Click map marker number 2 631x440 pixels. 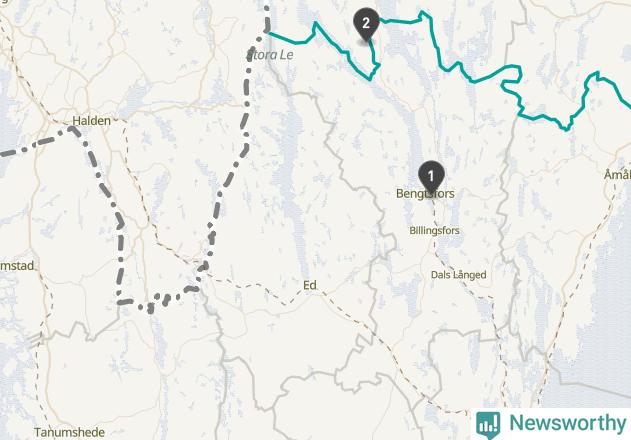coord(366,23)
